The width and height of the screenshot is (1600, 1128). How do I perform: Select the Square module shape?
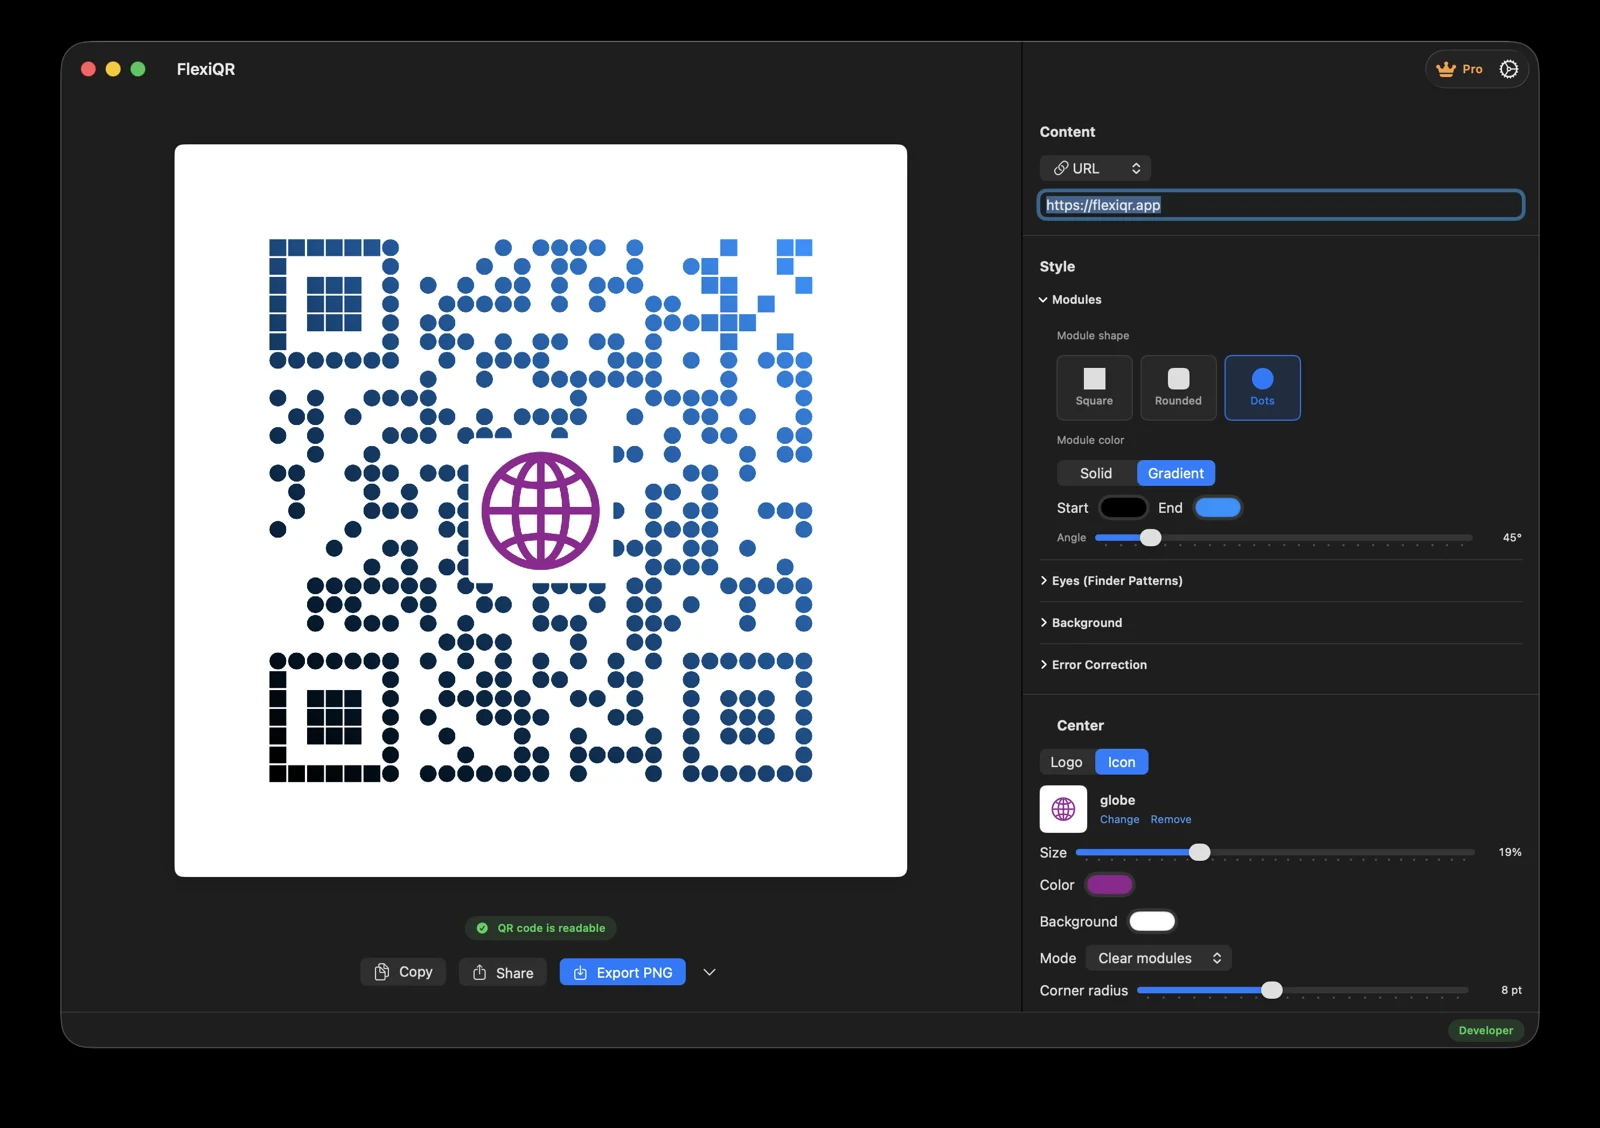pos(1094,387)
